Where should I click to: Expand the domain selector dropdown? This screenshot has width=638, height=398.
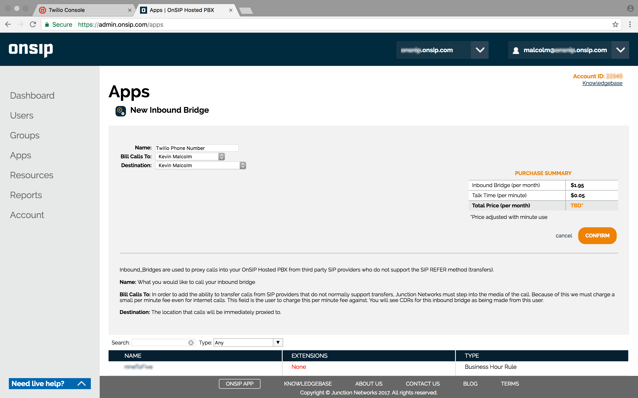pos(480,50)
